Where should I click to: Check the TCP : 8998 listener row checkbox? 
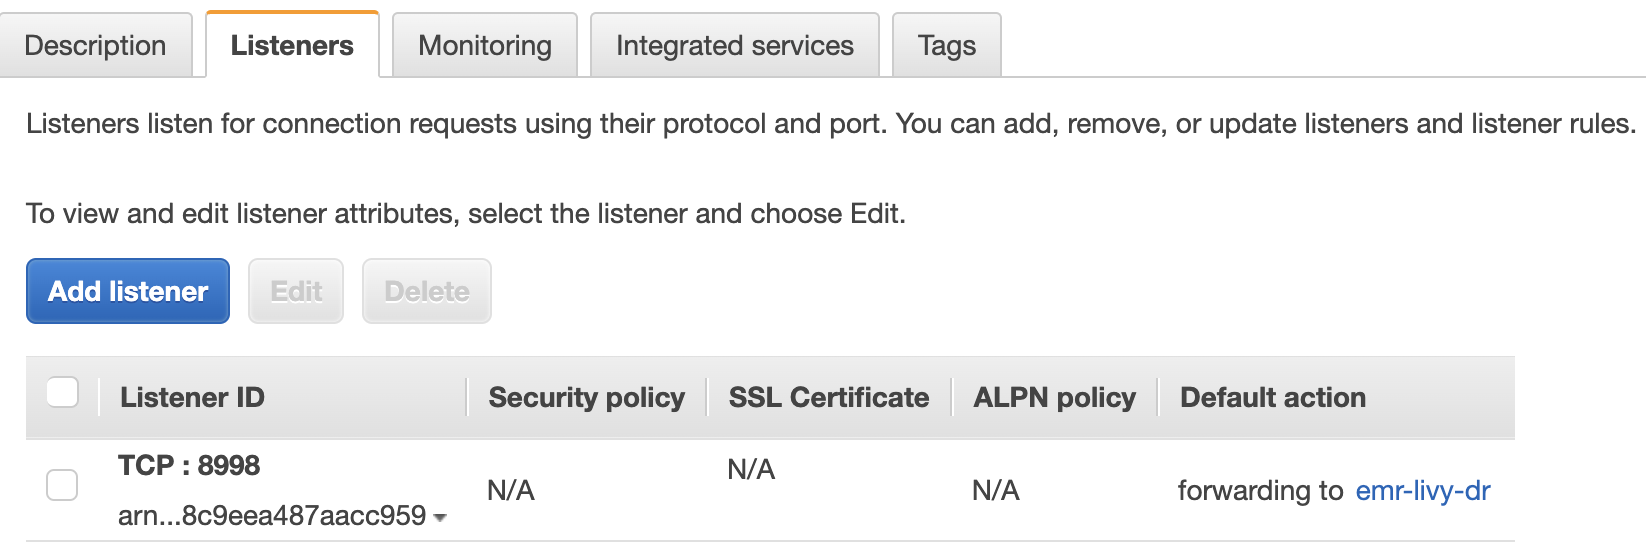click(x=63, y=485)
